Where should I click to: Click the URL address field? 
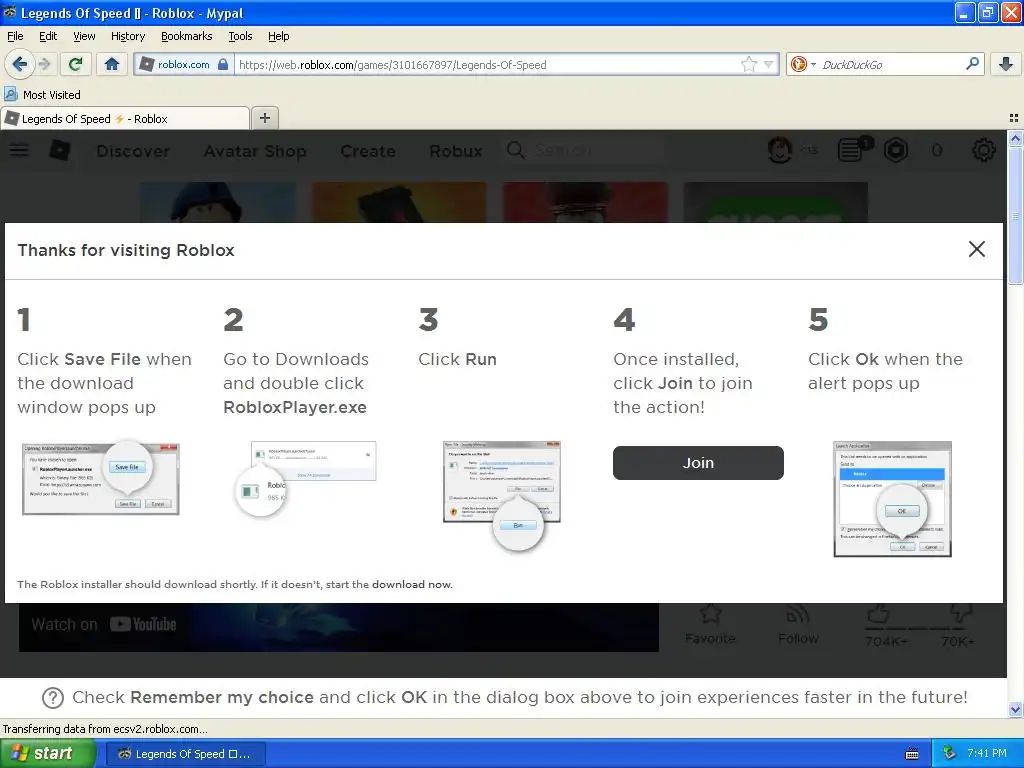[x=487, y=64]
